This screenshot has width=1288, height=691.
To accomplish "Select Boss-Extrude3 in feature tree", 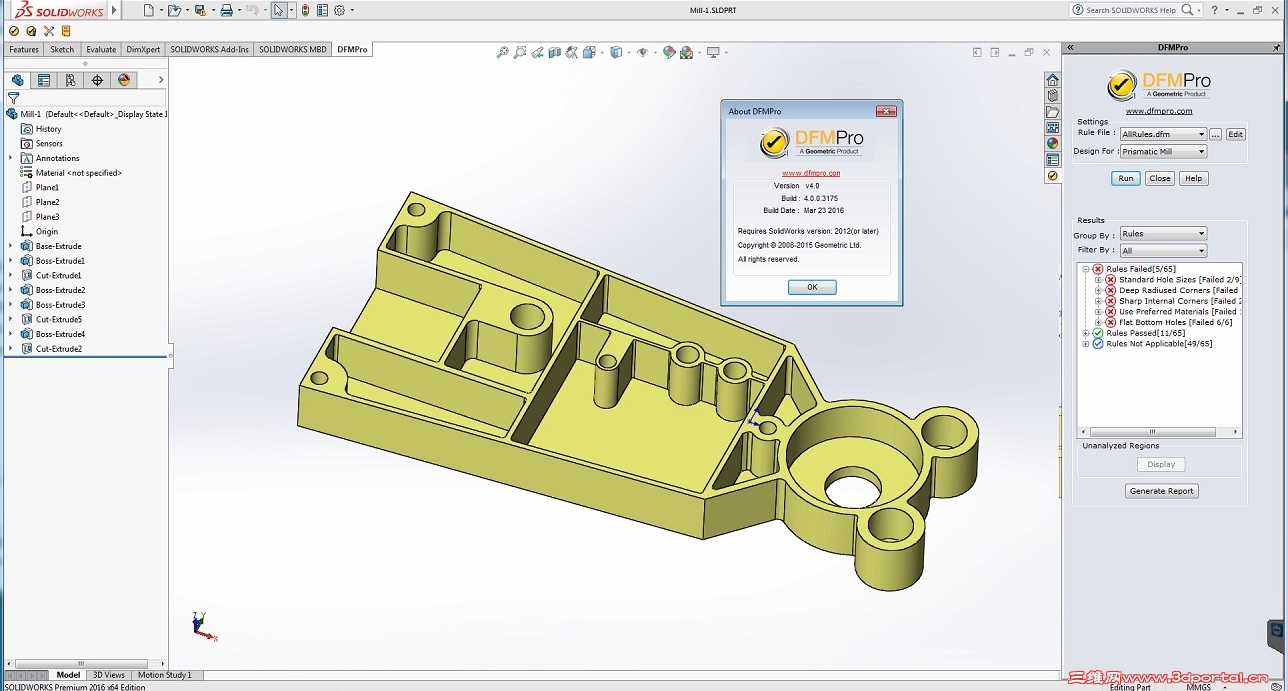I will [60, 305].
